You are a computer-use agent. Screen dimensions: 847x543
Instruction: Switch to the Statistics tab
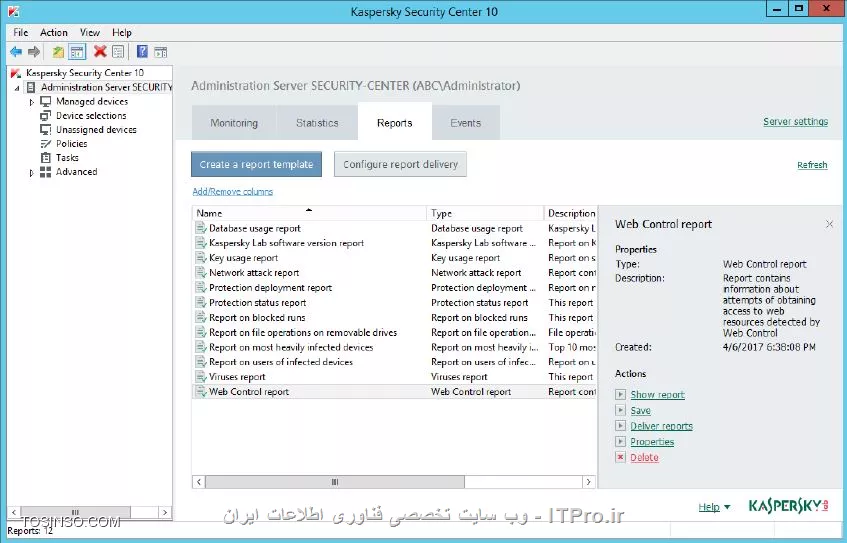(x=317, y=123)
